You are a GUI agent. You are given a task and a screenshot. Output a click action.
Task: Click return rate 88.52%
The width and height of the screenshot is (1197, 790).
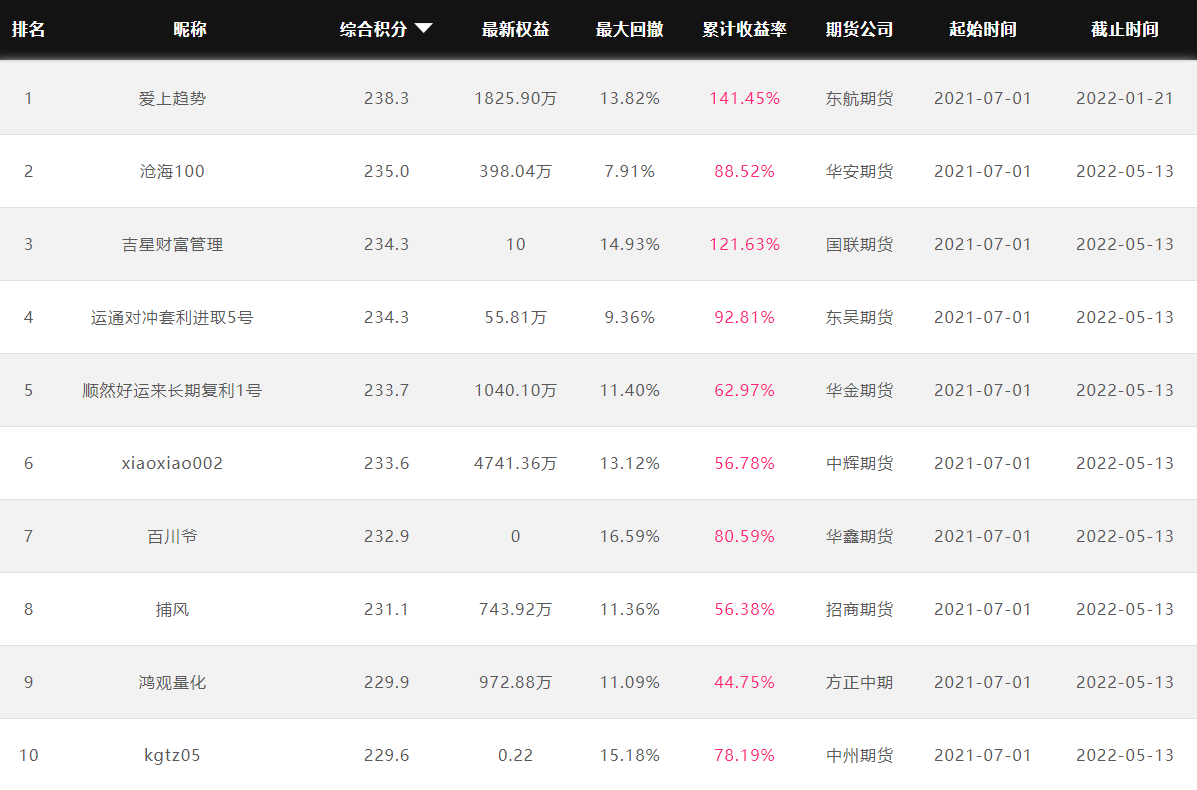(744, 171)
